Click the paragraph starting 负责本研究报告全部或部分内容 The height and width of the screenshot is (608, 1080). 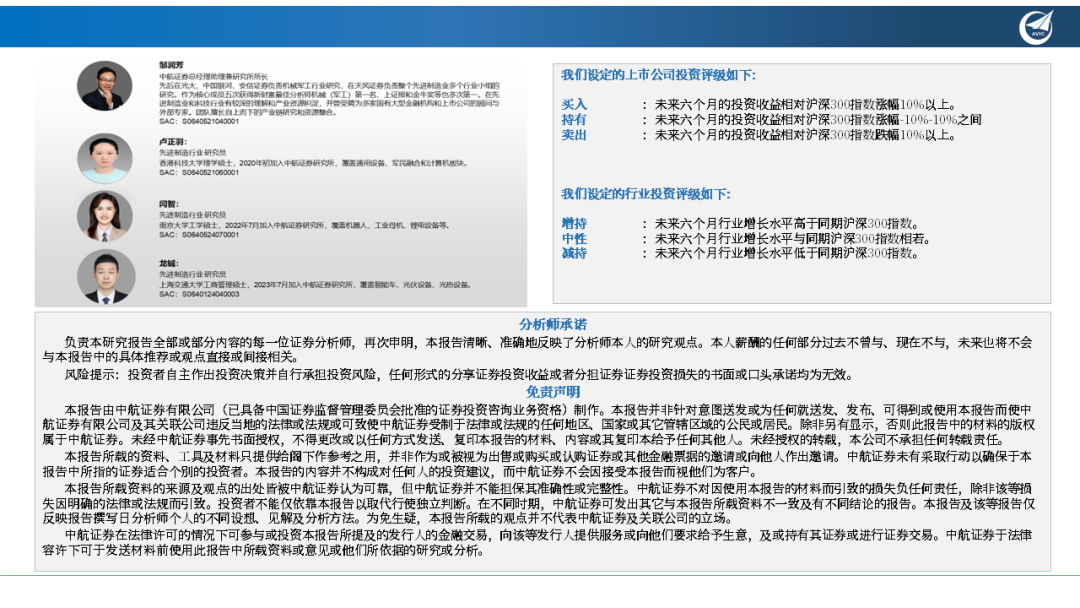537,350
